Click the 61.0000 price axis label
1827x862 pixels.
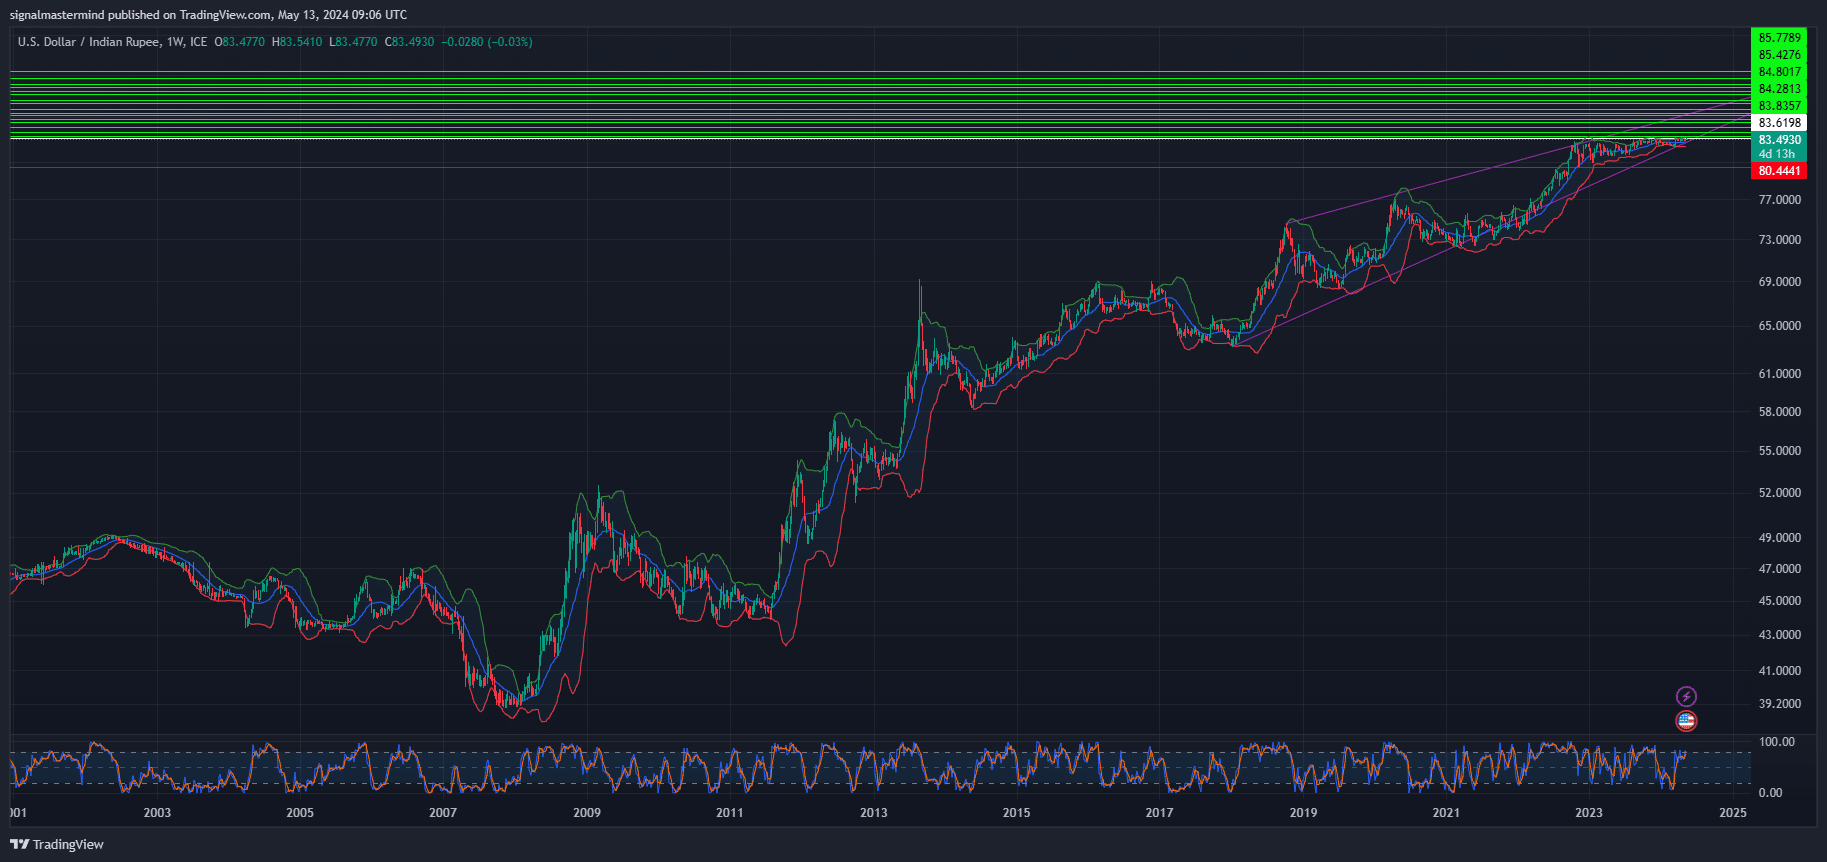tap(1780, 374)
